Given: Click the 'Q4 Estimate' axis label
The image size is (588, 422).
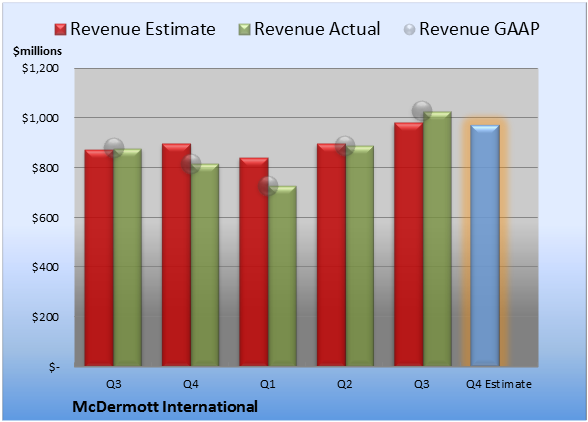Looking at the screenshot, I should 499,384.
